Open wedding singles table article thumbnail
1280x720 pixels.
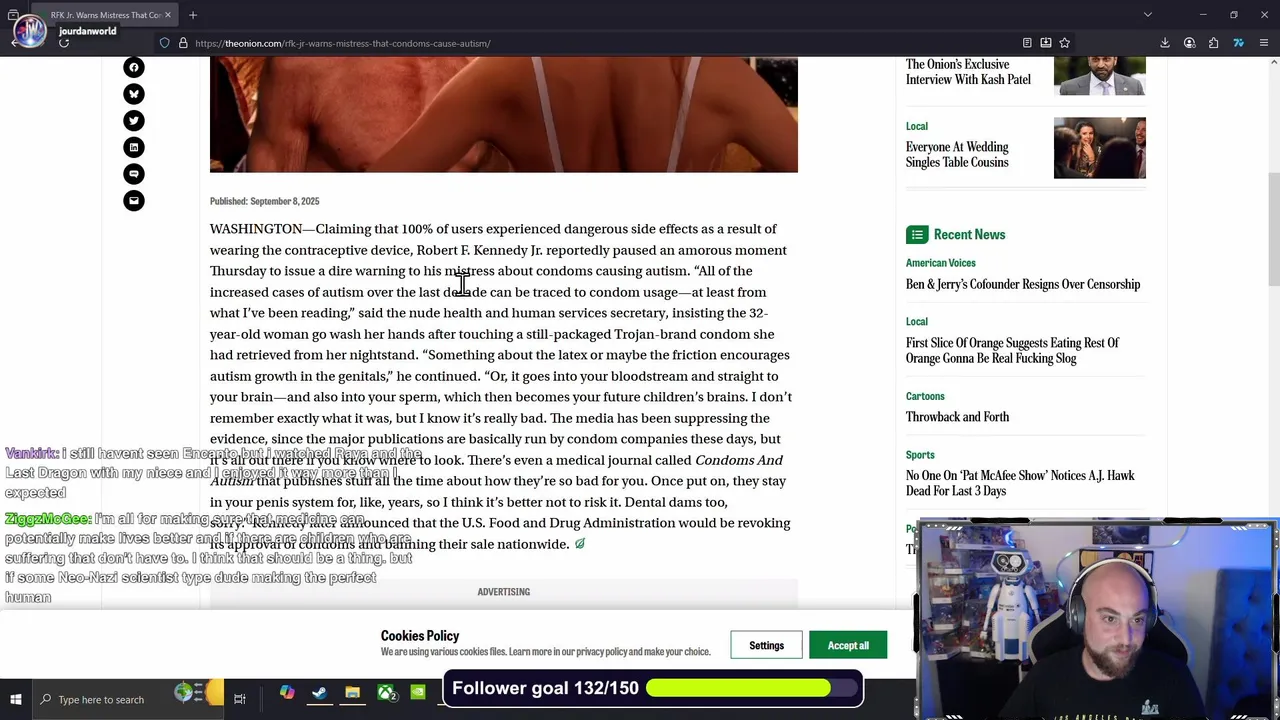coord(1099,148)
